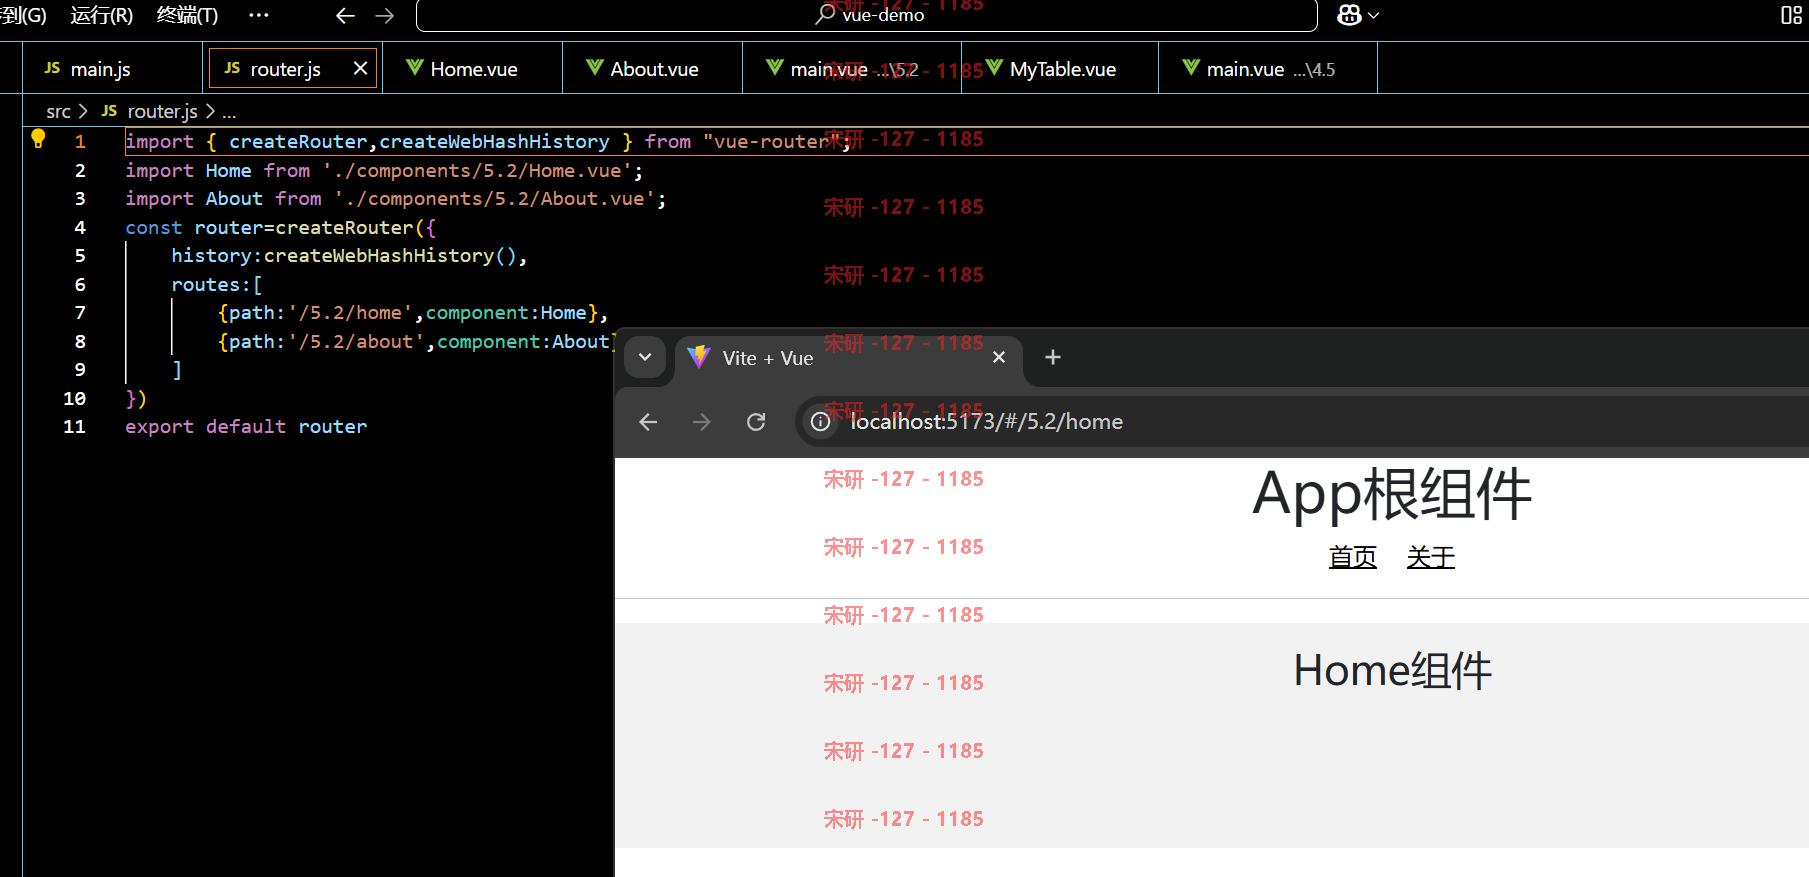Click the localhost:5173 address bar

pos(1300,422)
